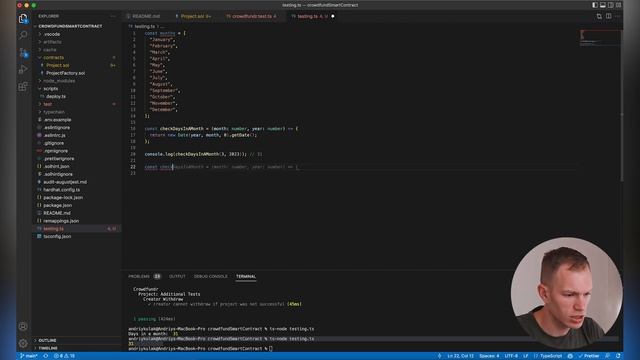The width and height of the screenshot is (640, 360).
Task: Expand the Outline section
Action: tap(77, 340)
